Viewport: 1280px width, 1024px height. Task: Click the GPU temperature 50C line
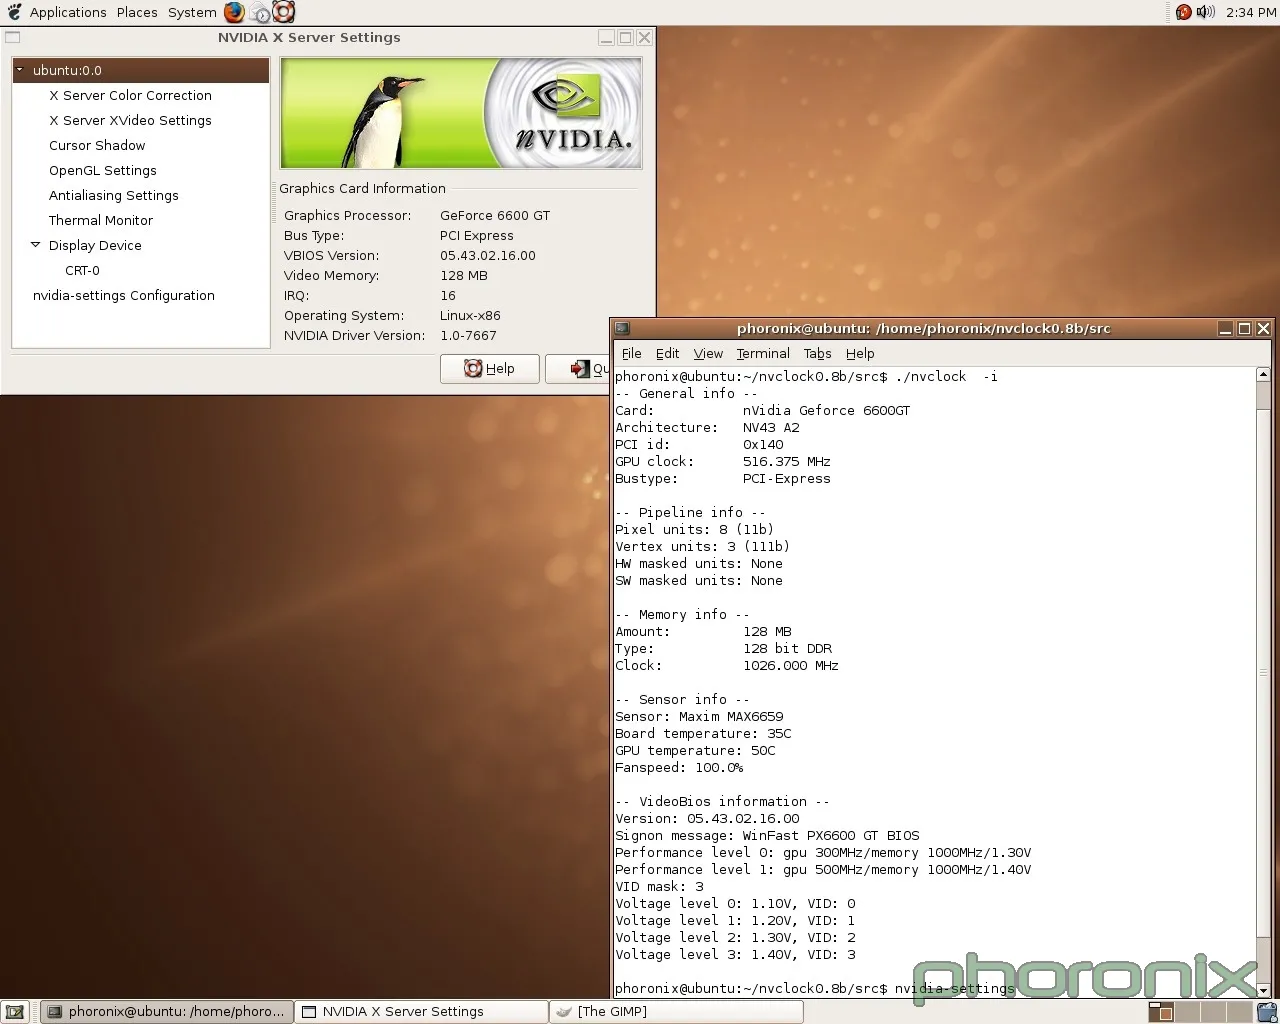click(x=695, y=750)
